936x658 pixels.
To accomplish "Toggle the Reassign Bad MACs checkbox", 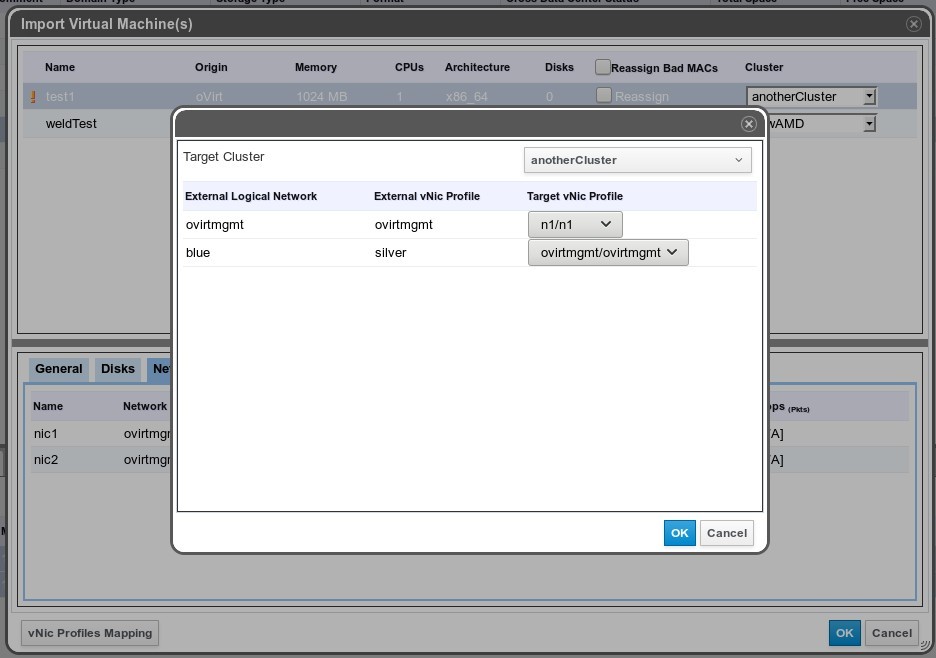I will [x=603, y=67].
